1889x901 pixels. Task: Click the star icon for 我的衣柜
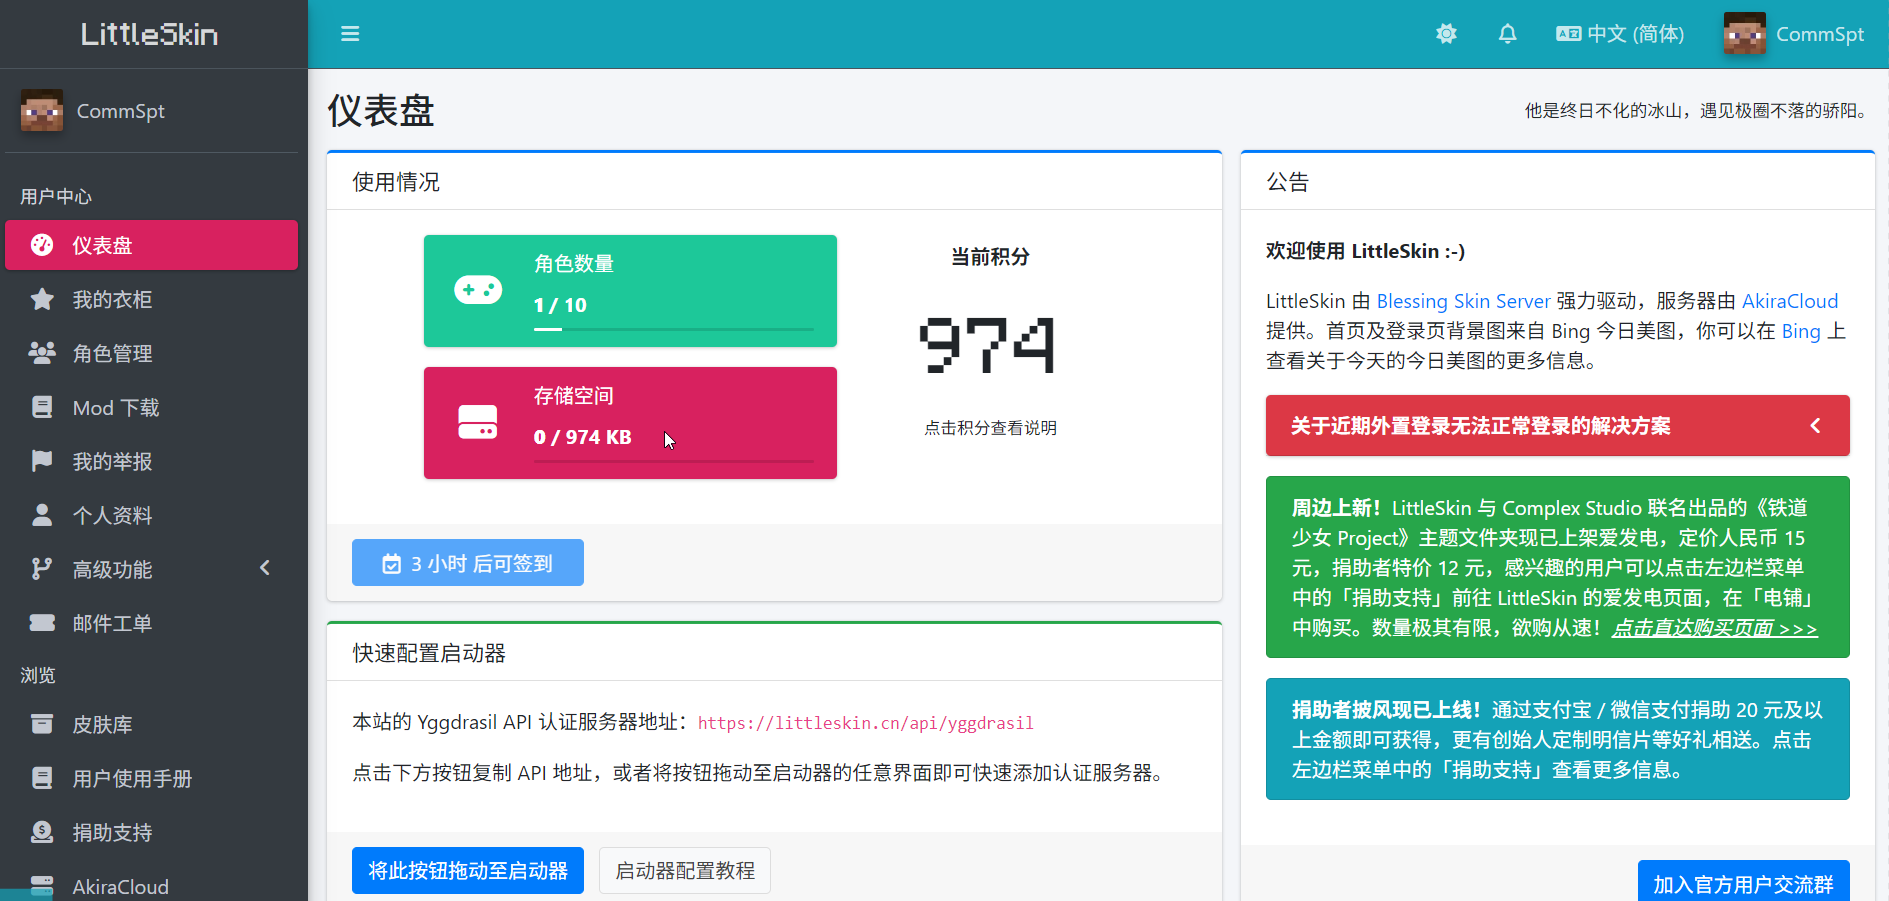(42, 300)
